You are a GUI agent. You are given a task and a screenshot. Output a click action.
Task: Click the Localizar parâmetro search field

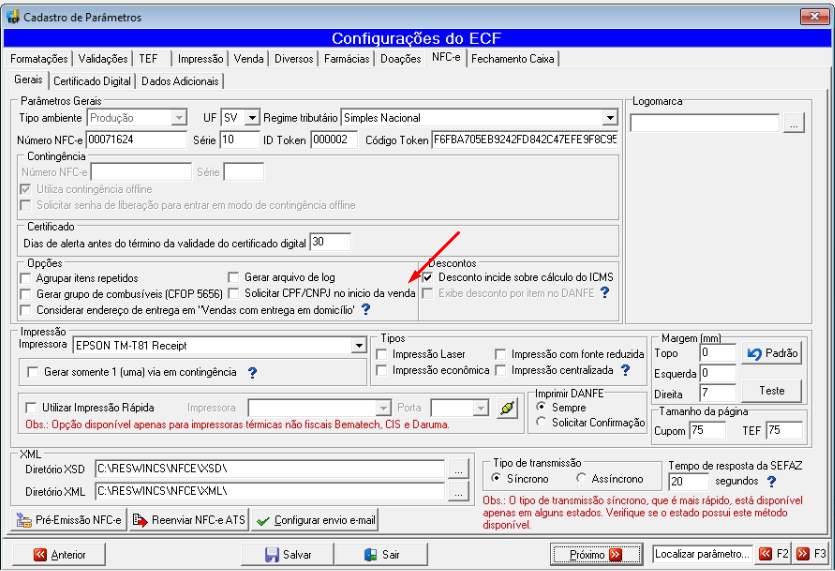[x=702, y=554]
